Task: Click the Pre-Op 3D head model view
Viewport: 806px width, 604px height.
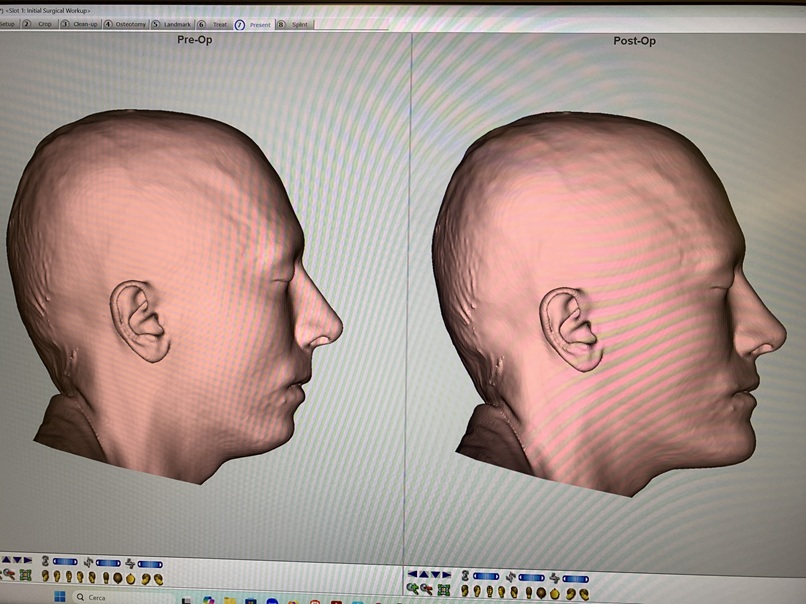Action: click(175, 298)
